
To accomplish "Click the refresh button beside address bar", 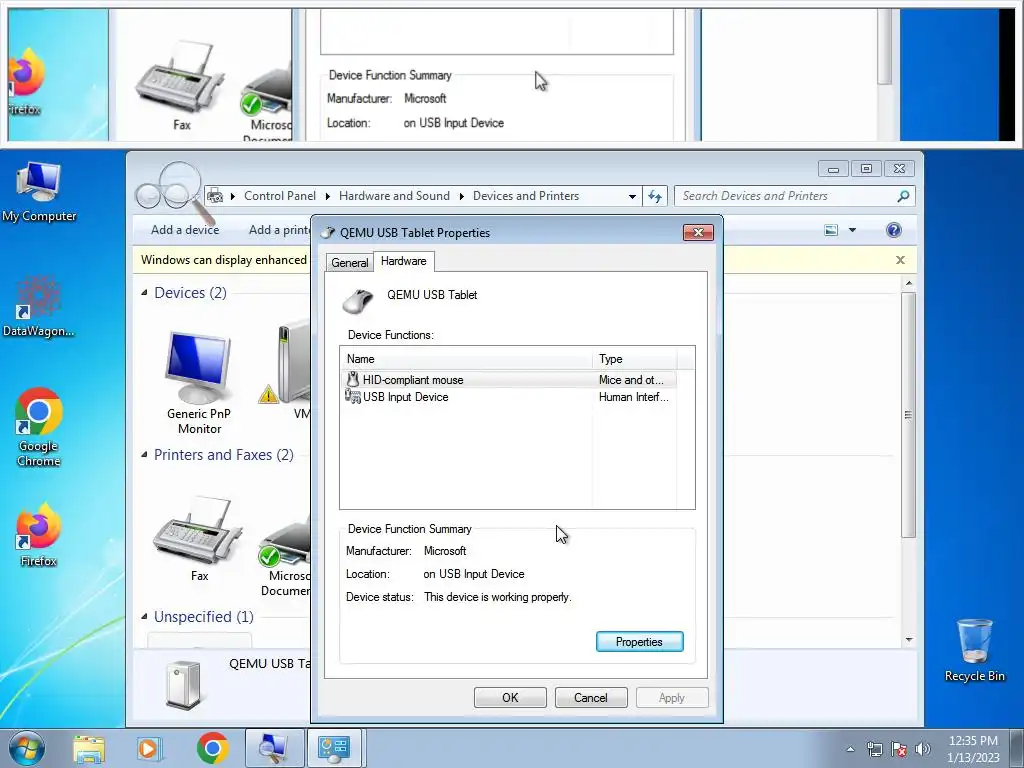I will 655,196.
